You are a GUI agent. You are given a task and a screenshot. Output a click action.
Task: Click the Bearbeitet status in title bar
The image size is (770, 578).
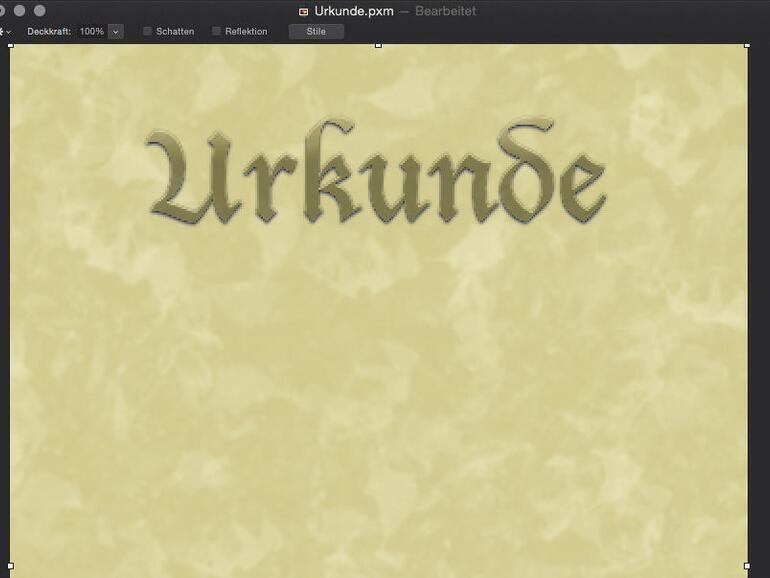coord(445,11)
